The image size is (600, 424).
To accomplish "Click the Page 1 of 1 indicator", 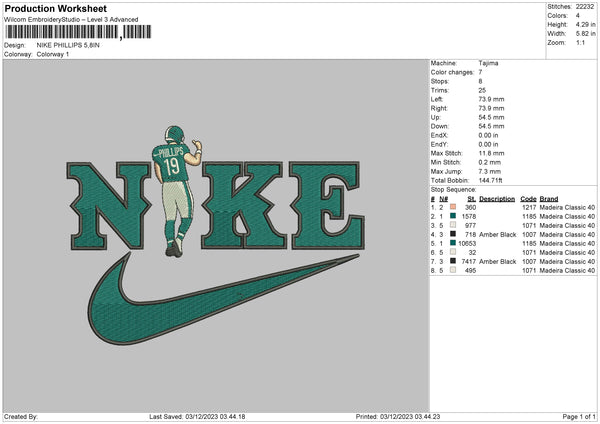I will [576, 416].
